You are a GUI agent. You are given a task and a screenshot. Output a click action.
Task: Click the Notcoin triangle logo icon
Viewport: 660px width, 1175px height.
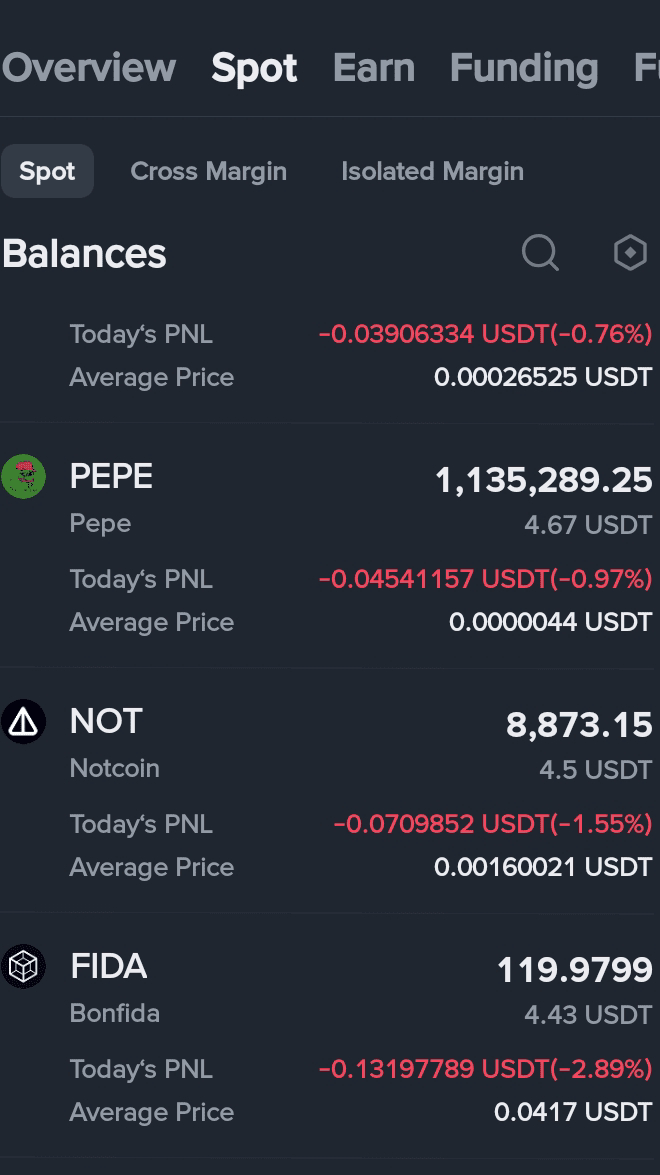23,721
